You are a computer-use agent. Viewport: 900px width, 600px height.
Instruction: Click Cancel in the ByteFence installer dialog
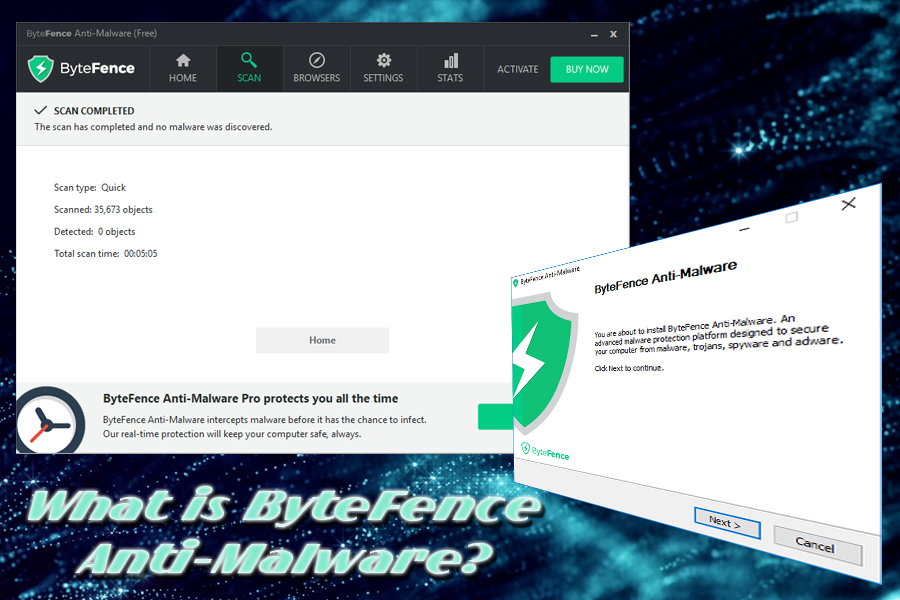pos(816,544)
